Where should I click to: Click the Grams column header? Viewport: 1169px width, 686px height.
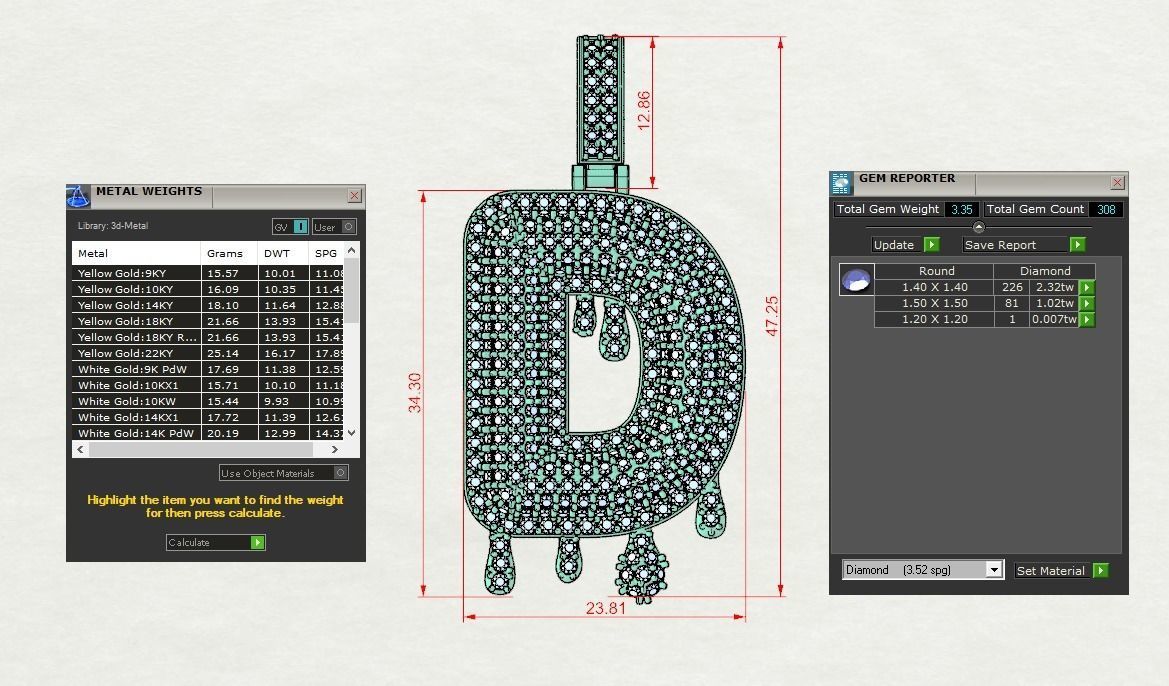[x=229, y=254]
